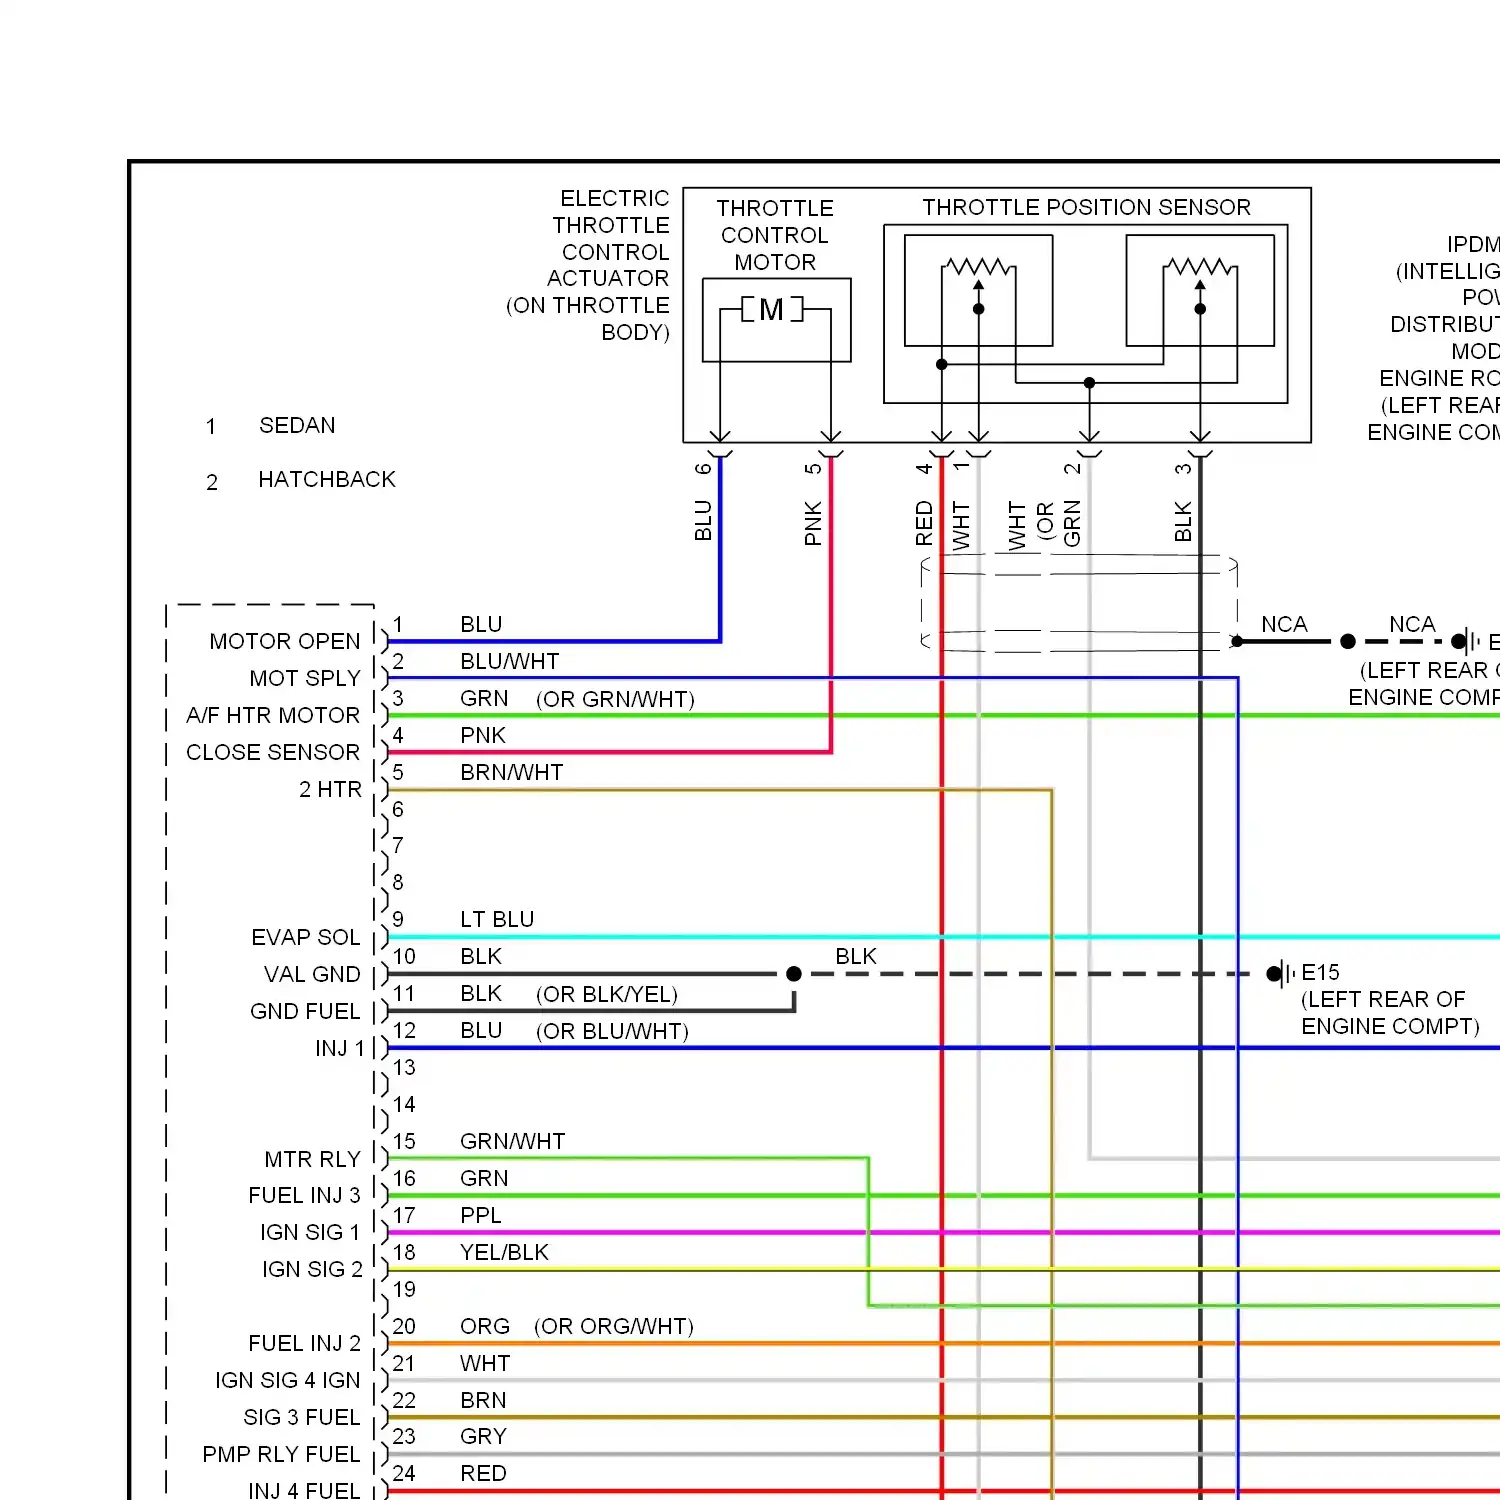The image size is (1500, 1500).
Task: Click the PNK wire color at pin 4
Action: tap(483, 735)
